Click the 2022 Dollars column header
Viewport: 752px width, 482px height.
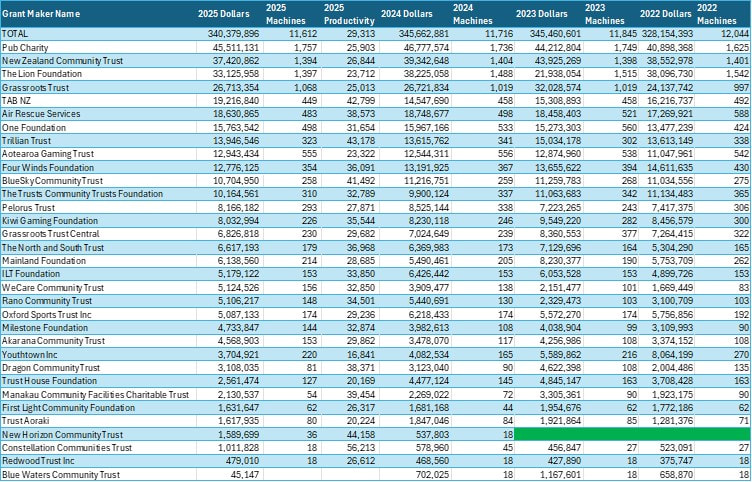(x=665, y=14)
